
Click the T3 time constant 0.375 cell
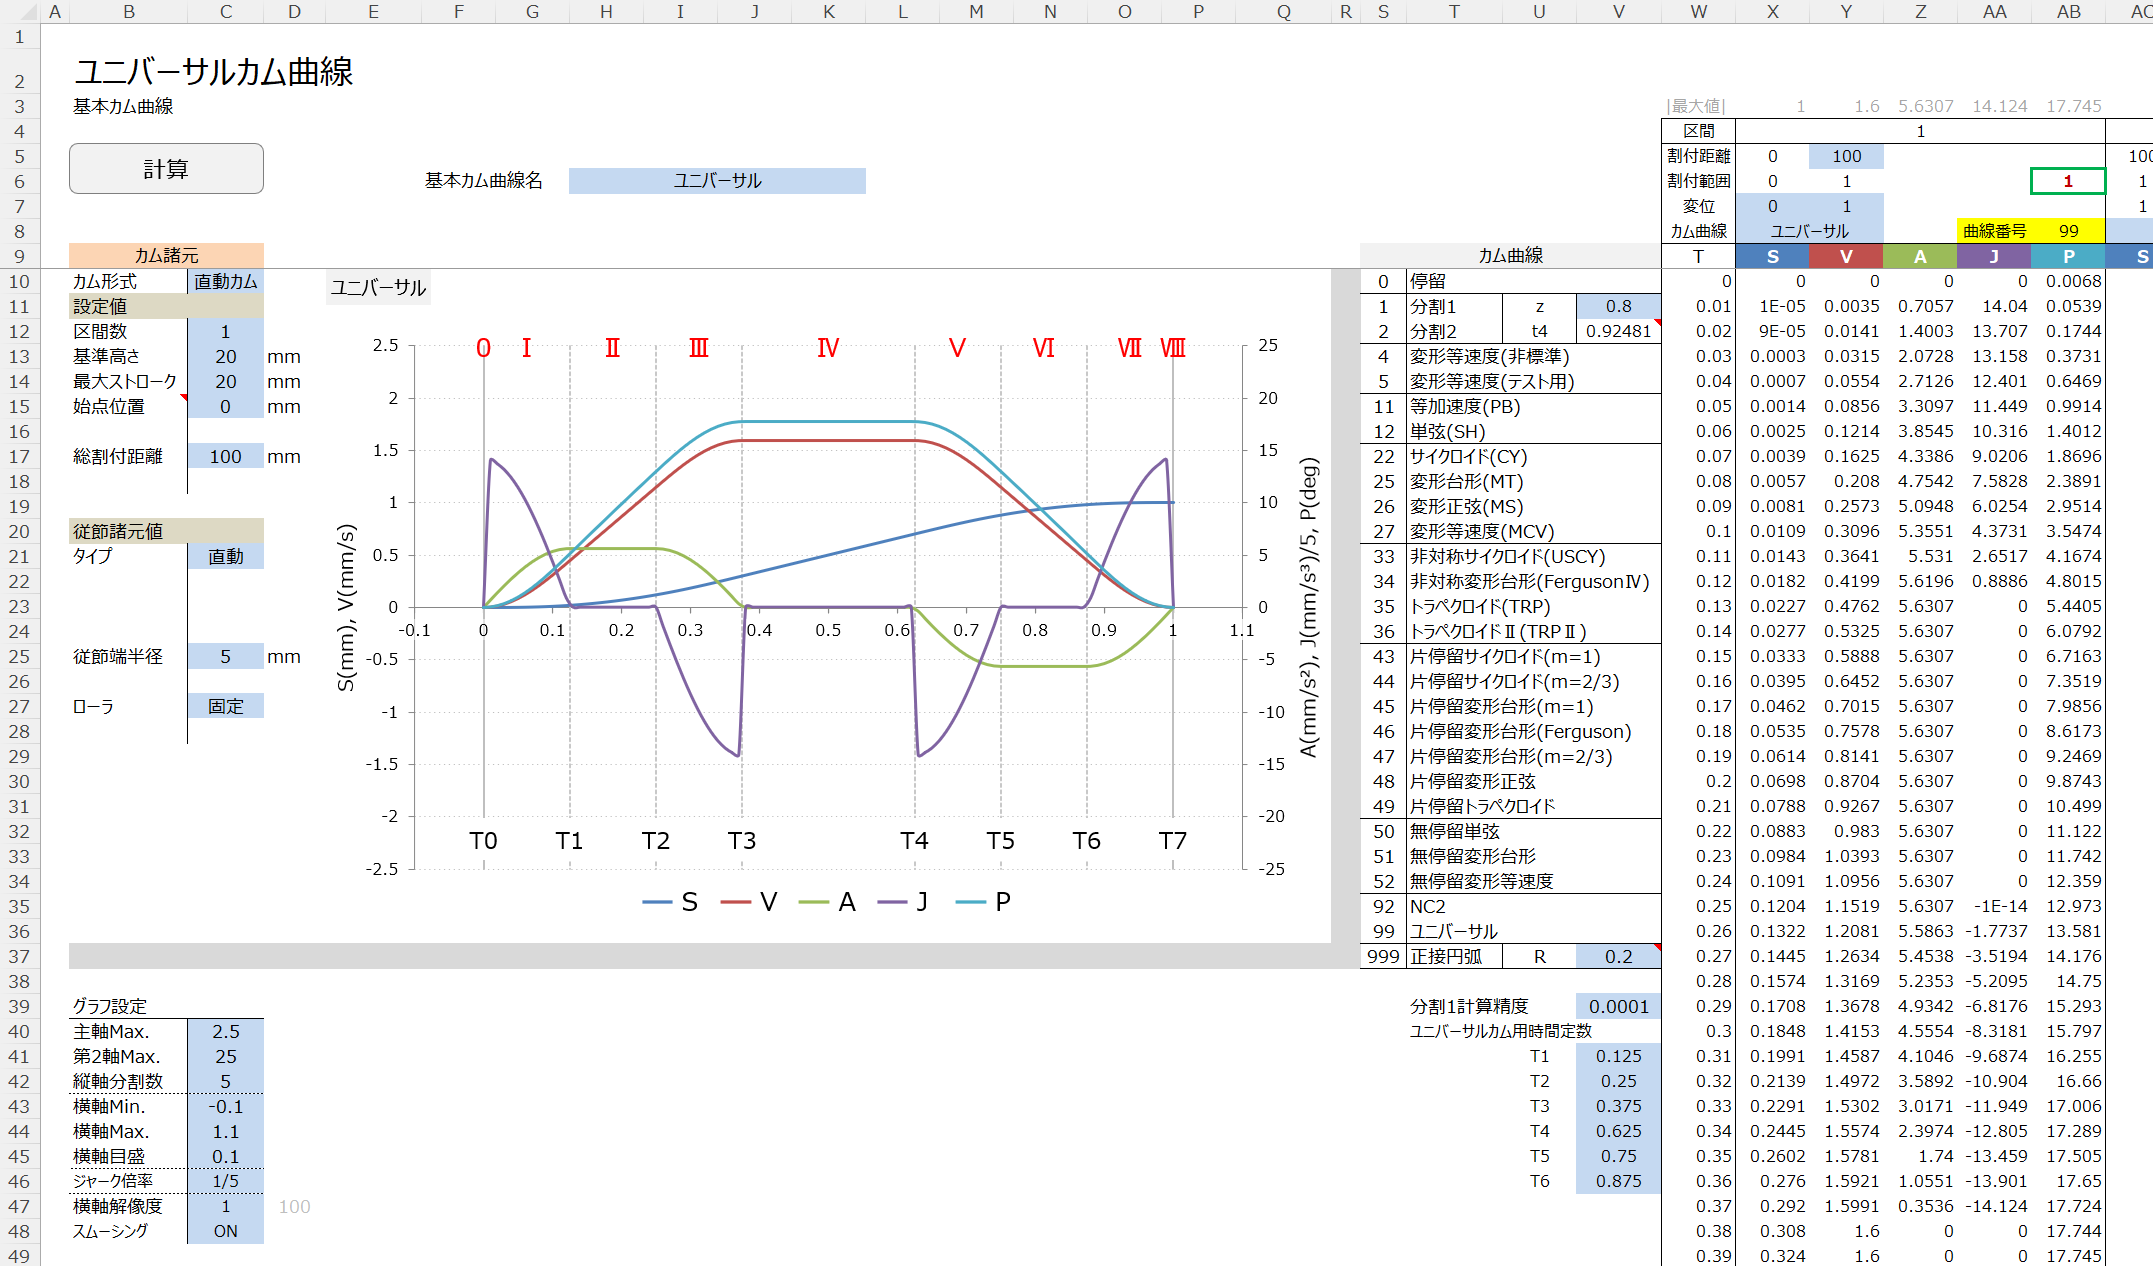[x=1617, y=1107]
